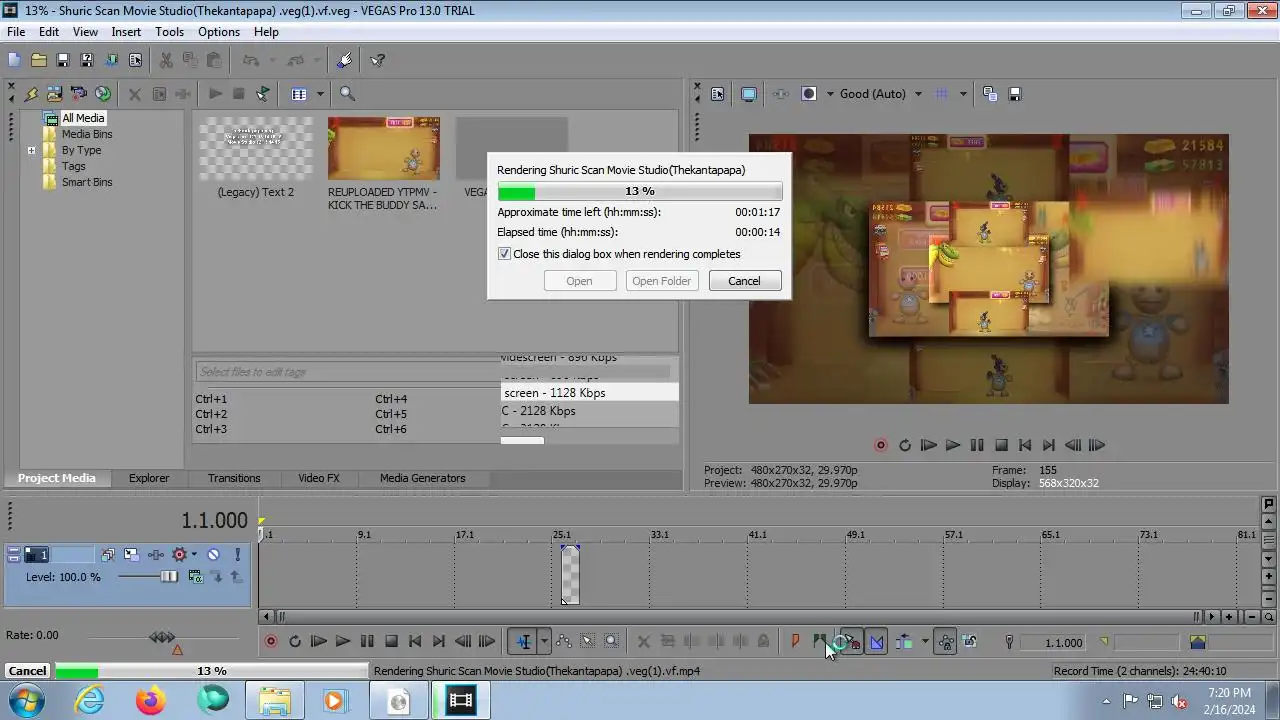Screen dimensions: 1280x720
Task: Open the Video Output FX icon
Action: click(x=781, y=94)
